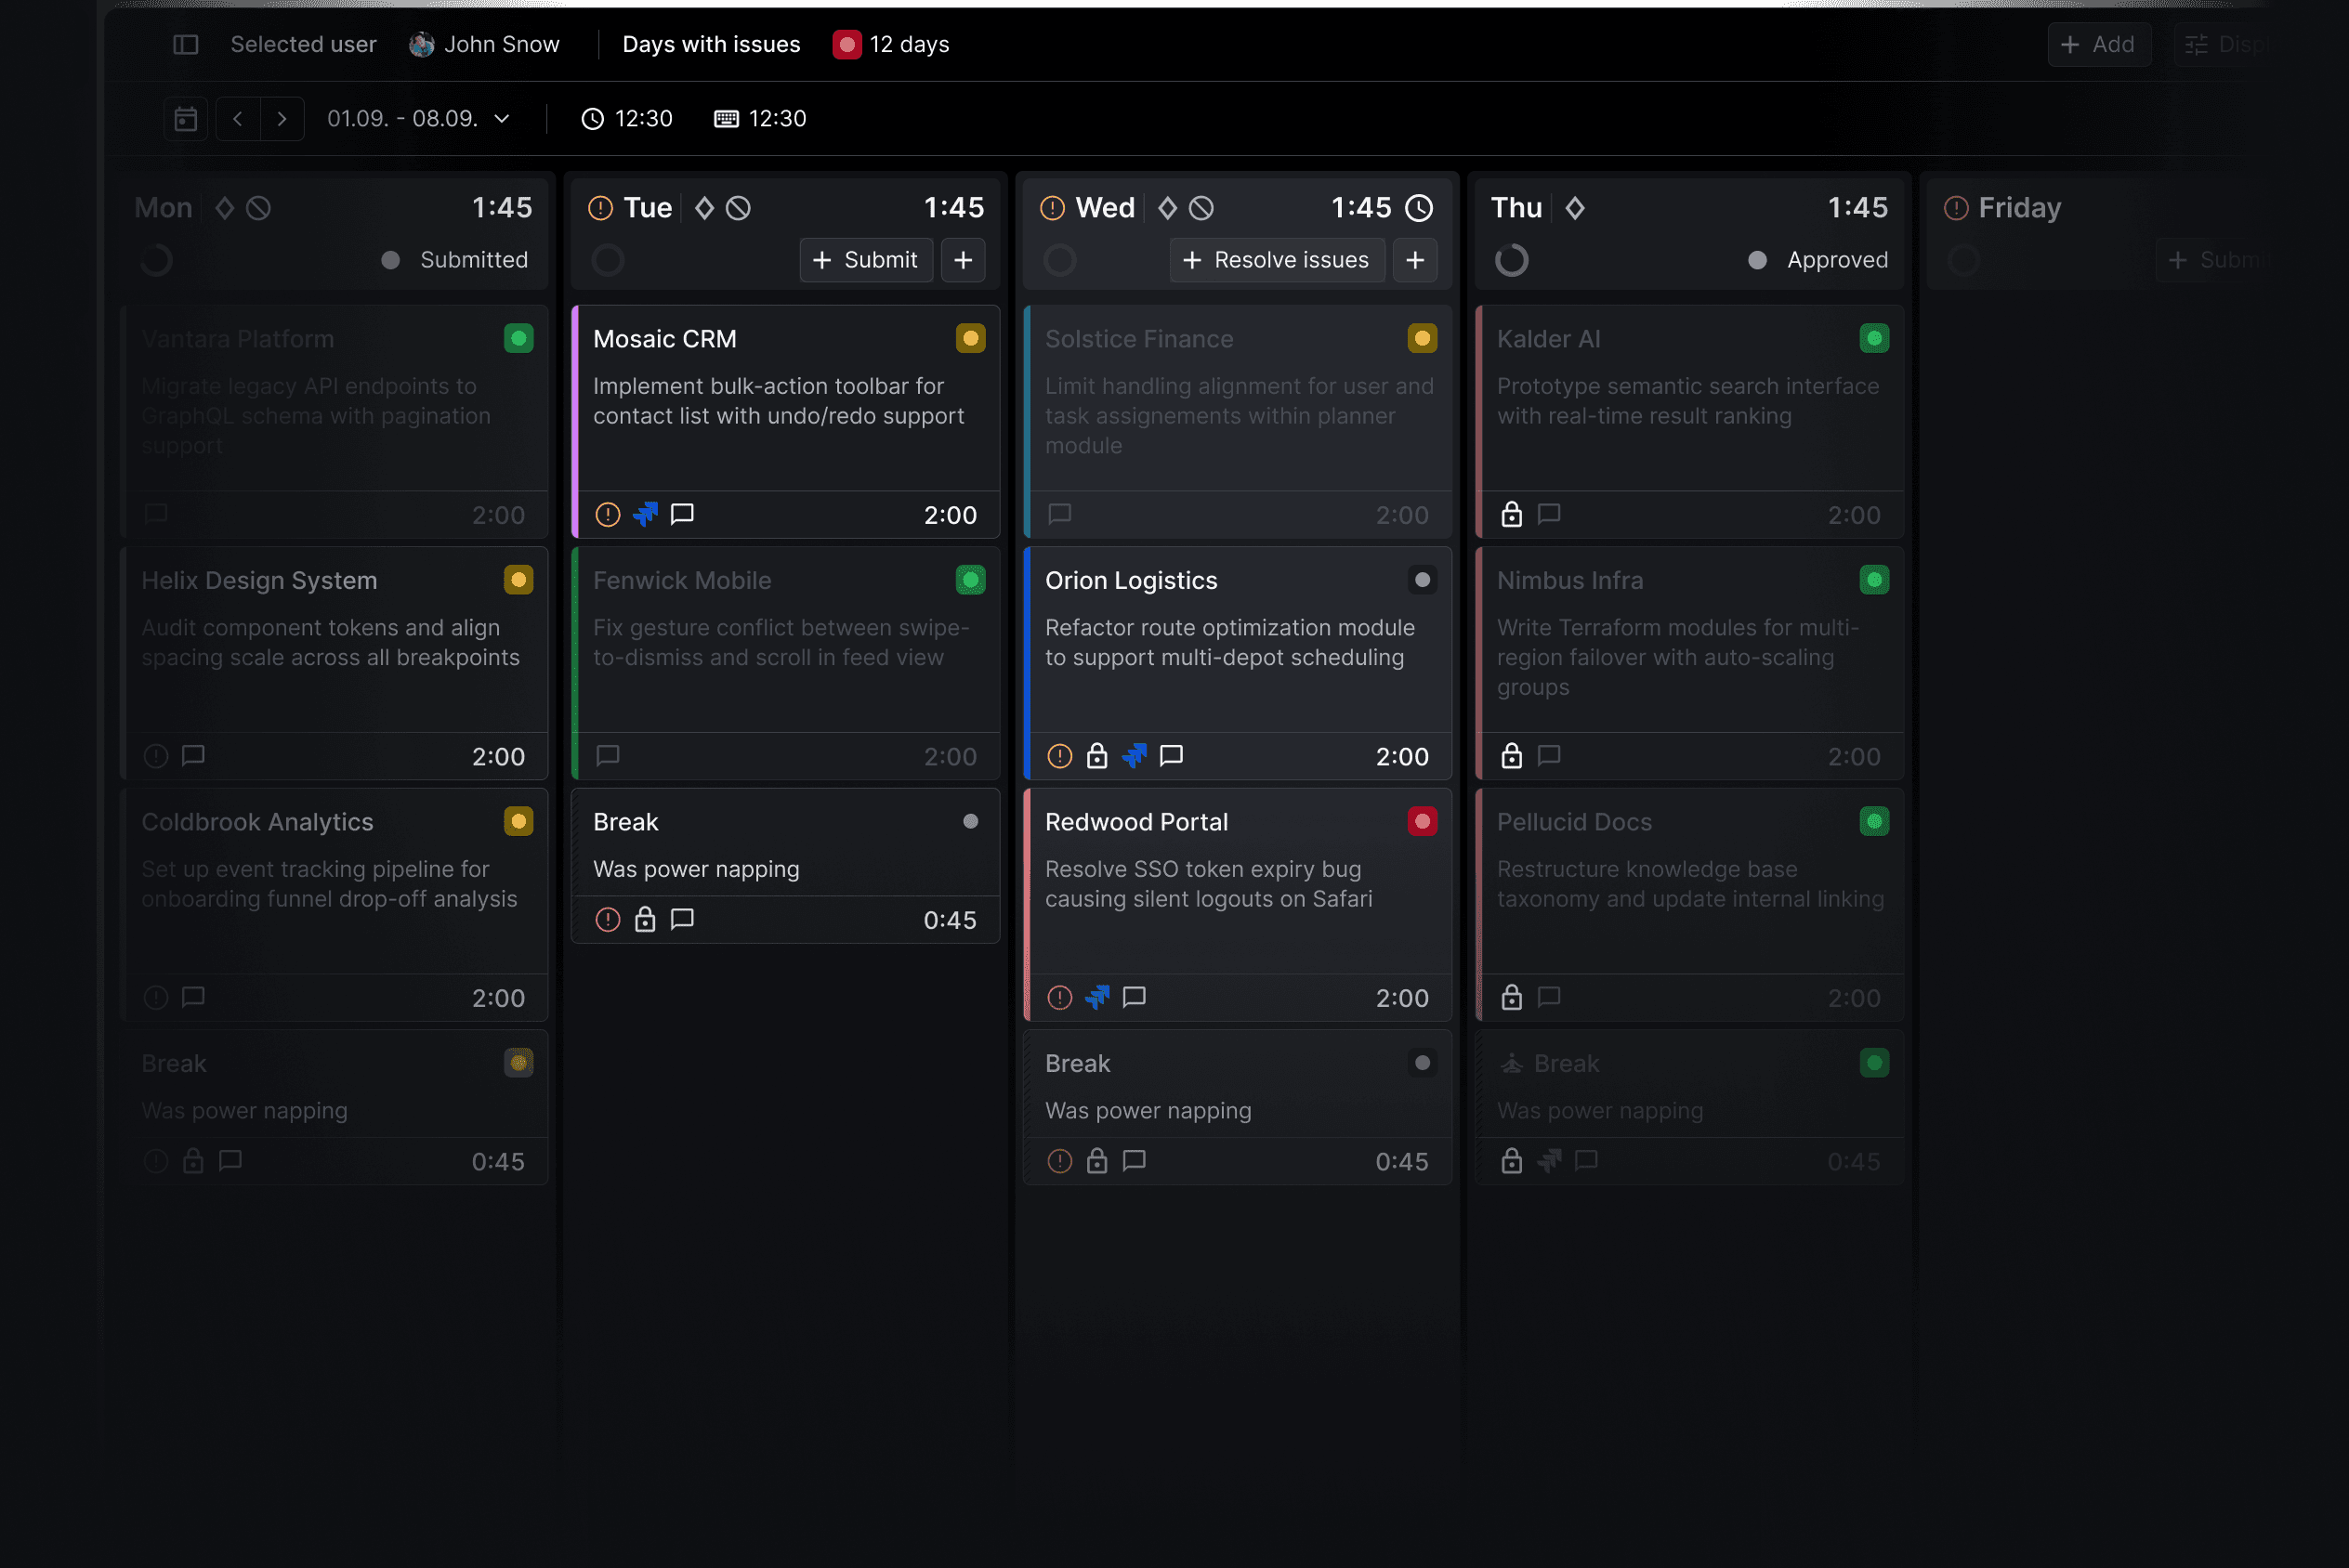
Task: Click Resolve issues on Wednesday
Action: 1276,260
